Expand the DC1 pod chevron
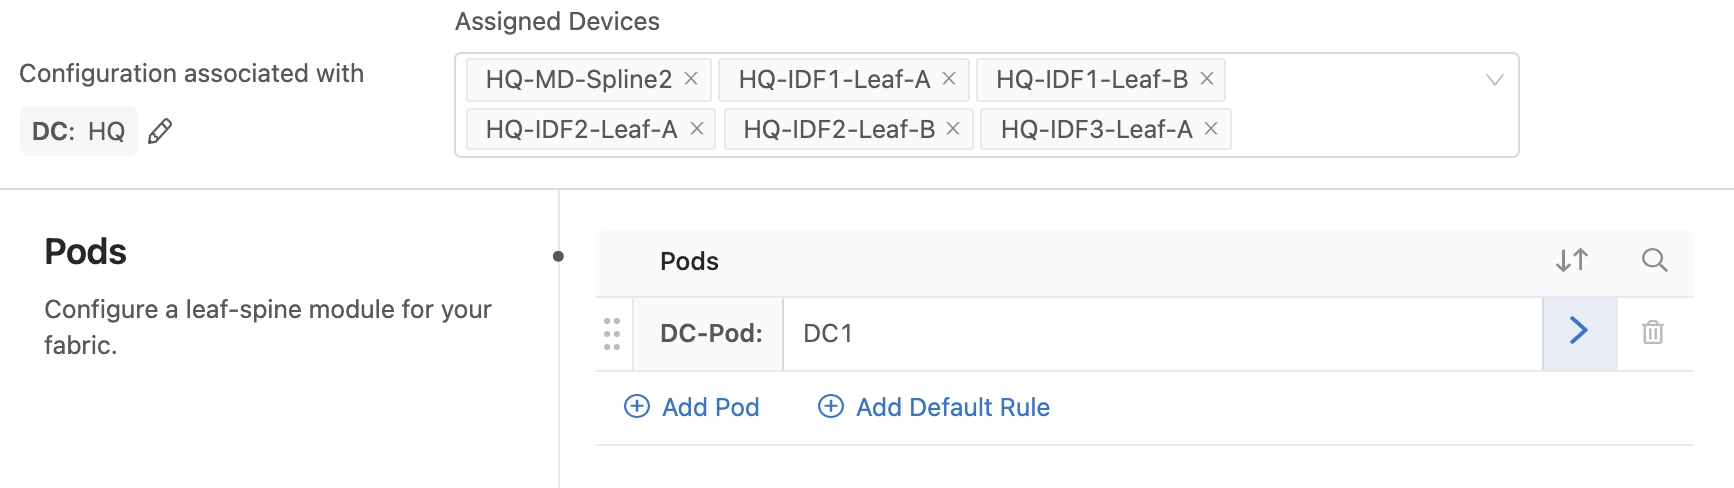Screen dimensions: 1734x488 1579,331
